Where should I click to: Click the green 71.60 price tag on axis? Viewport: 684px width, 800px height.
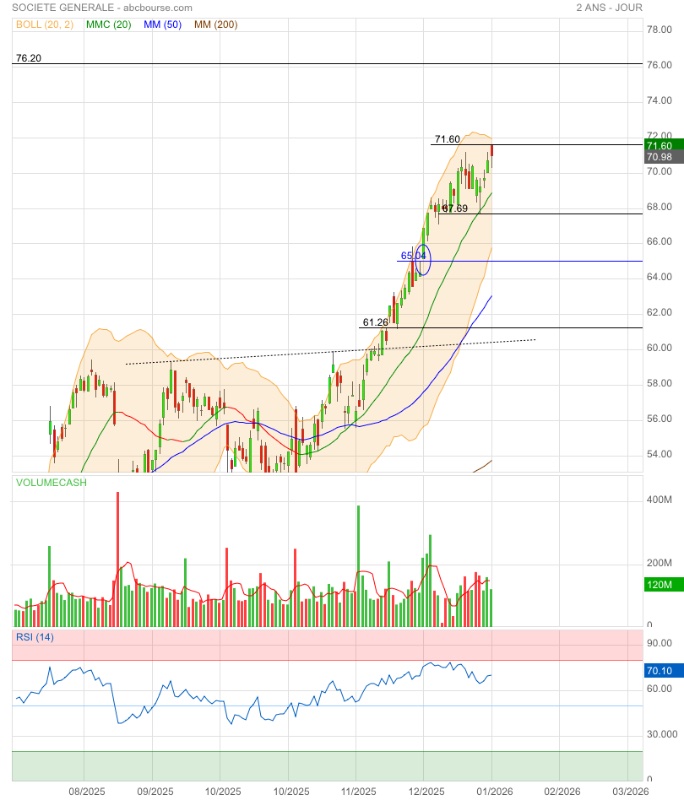pyautogui.click(x=663, y=145)
